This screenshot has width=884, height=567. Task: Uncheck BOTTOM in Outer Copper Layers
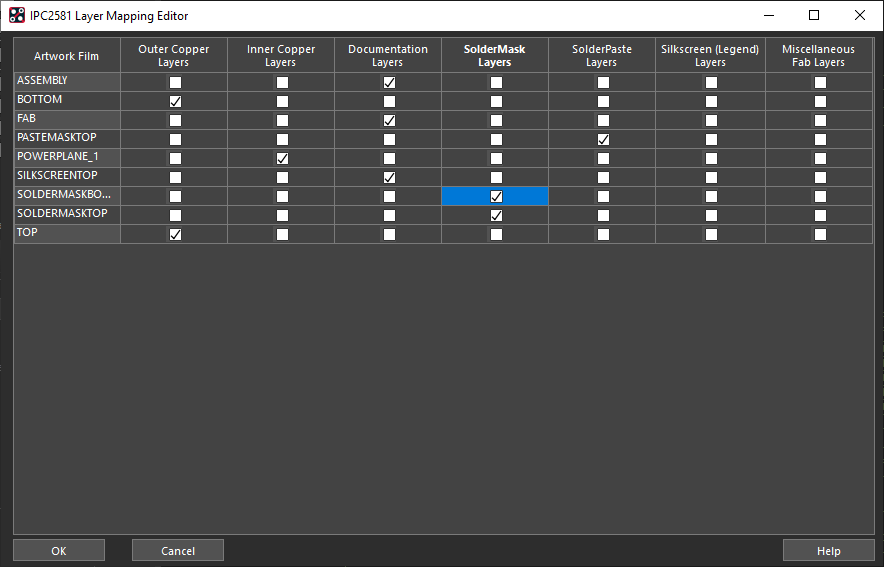pos(175,101)
